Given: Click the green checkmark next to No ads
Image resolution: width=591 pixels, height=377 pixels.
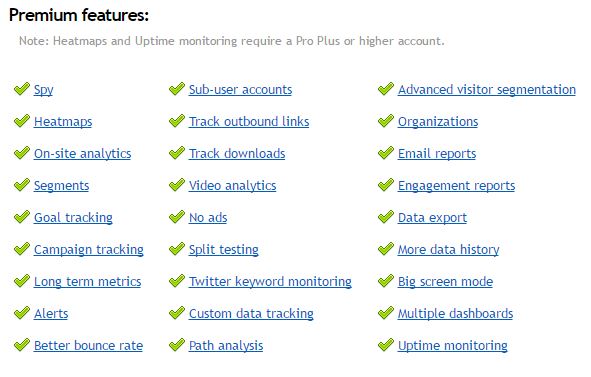Looking at the screenshot, I should pos(177,217).
